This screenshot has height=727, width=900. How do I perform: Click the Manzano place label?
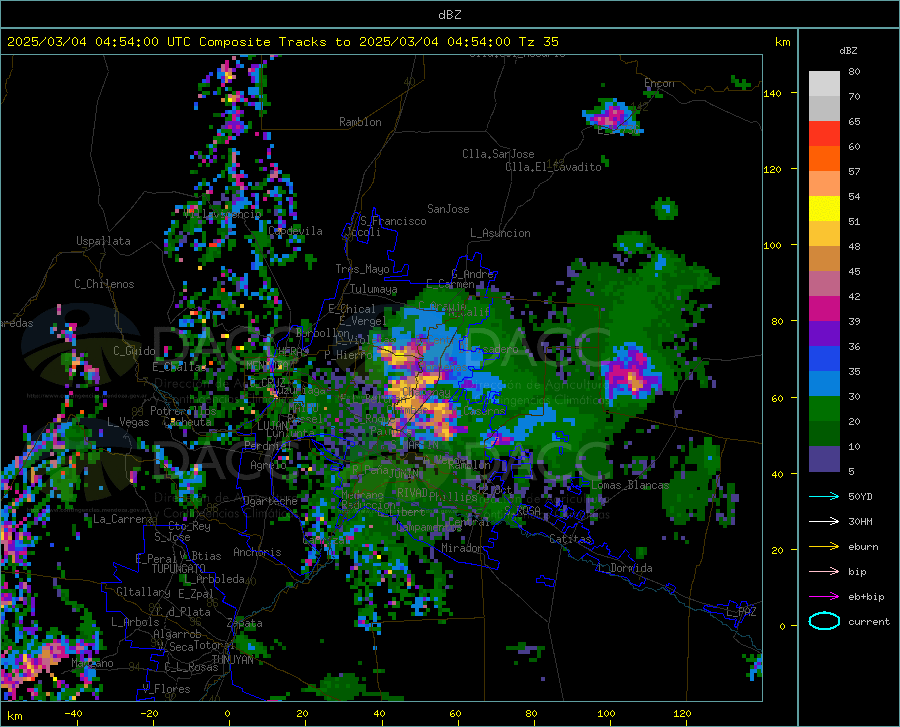coord(92,663)
